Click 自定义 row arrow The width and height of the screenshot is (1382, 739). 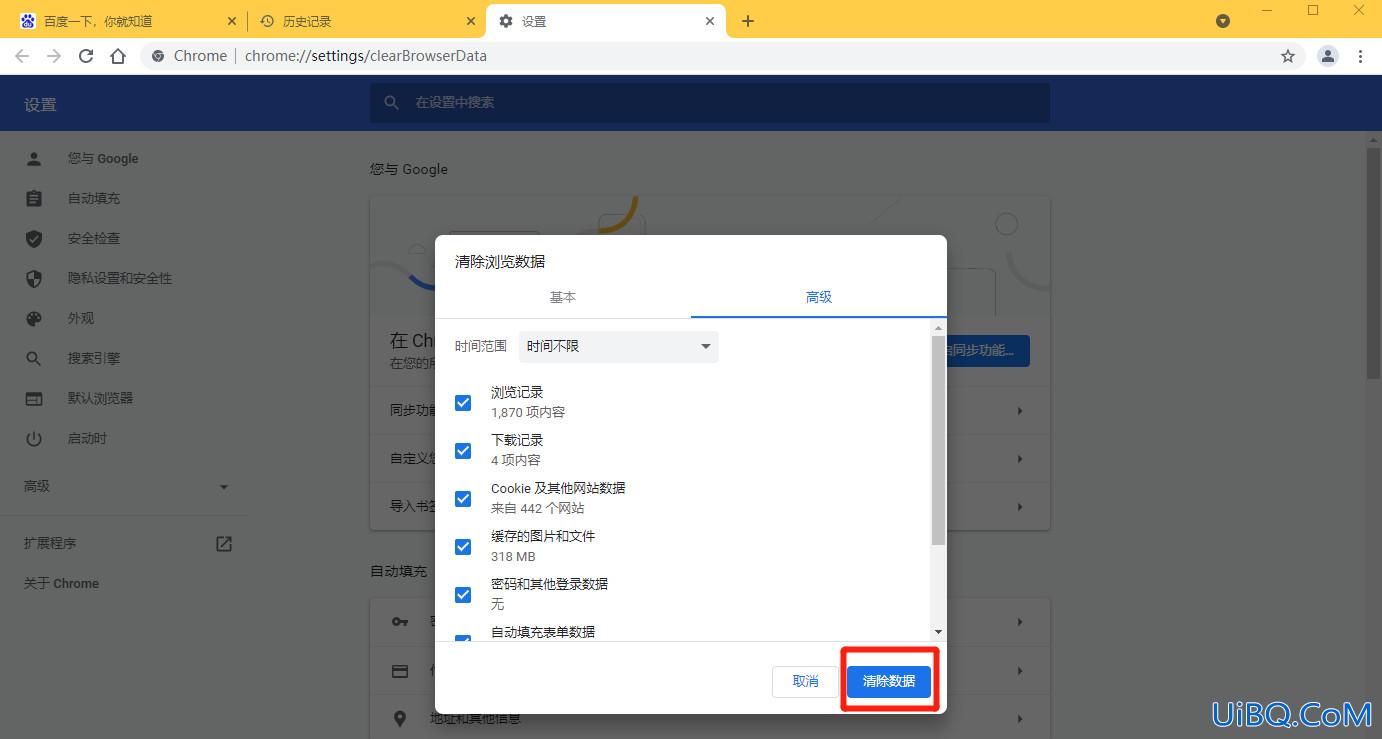pos(1020,459)
